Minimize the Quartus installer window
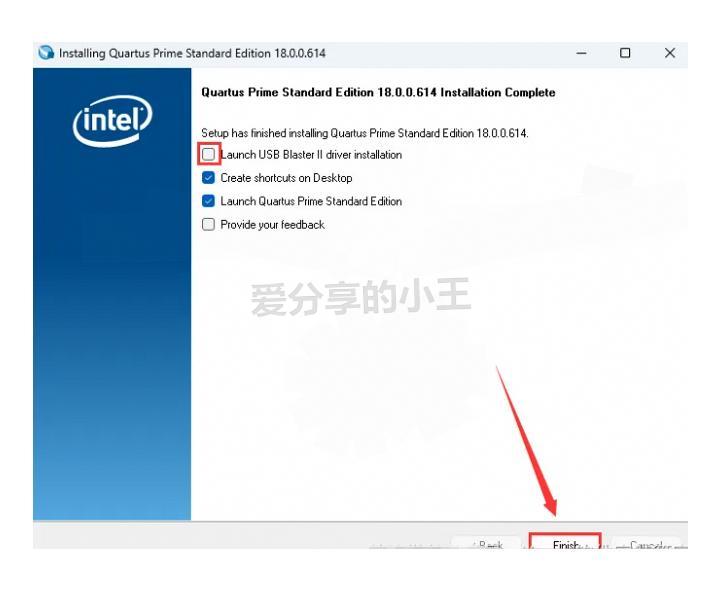Screen dimensions: 722x591 coord(582,53)
